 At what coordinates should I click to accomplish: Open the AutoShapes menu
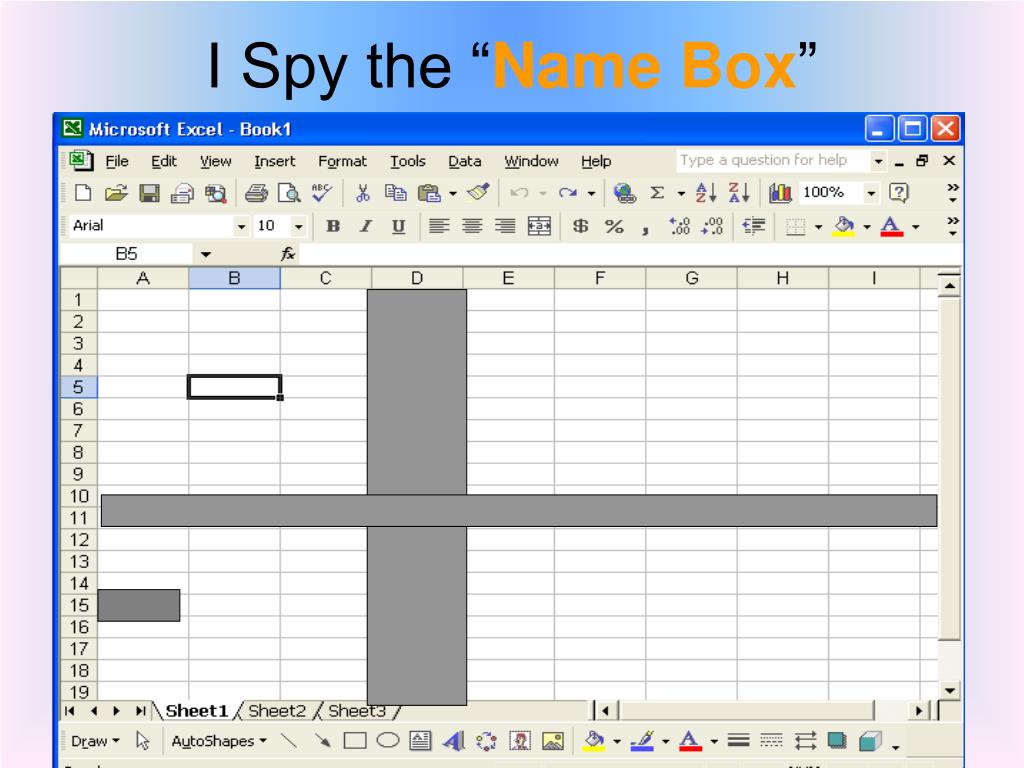pyautogui.click(x=219, y=741)
